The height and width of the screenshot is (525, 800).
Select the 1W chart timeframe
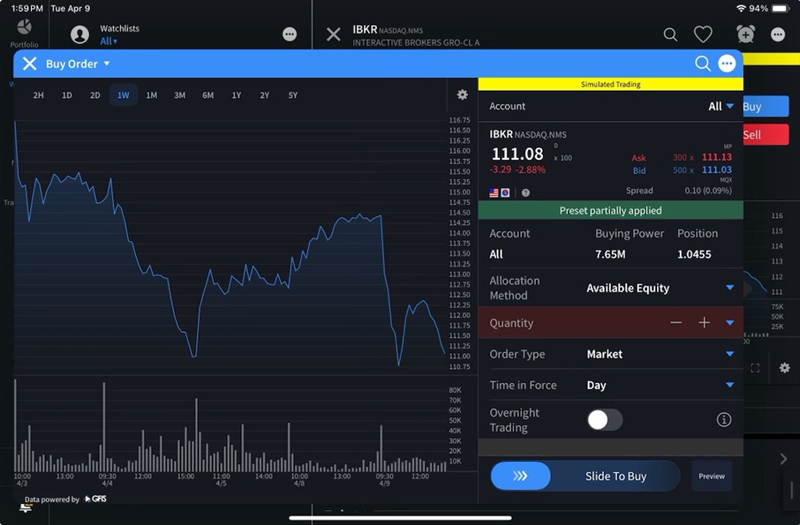(123, 95)
